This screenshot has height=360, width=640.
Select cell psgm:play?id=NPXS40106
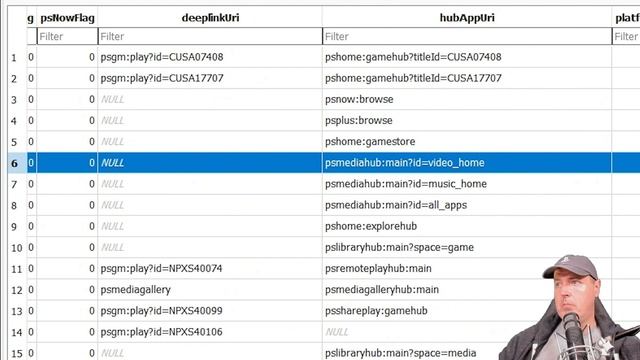coord(210,332)
